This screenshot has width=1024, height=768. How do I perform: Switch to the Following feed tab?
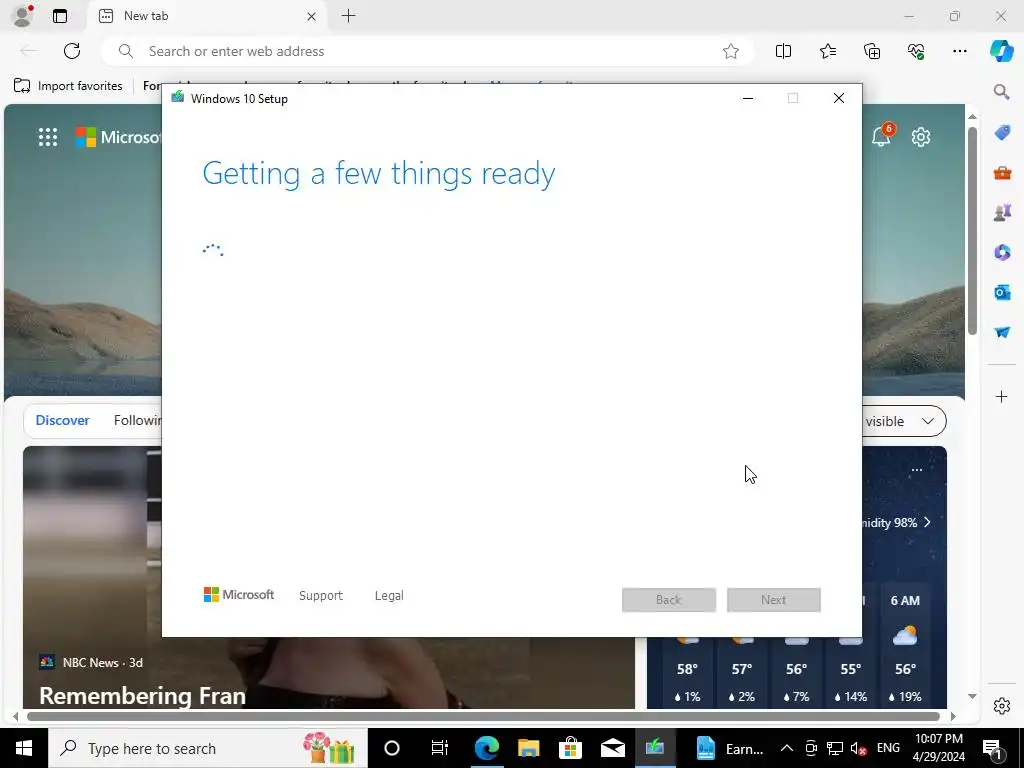tap(137, 421)
